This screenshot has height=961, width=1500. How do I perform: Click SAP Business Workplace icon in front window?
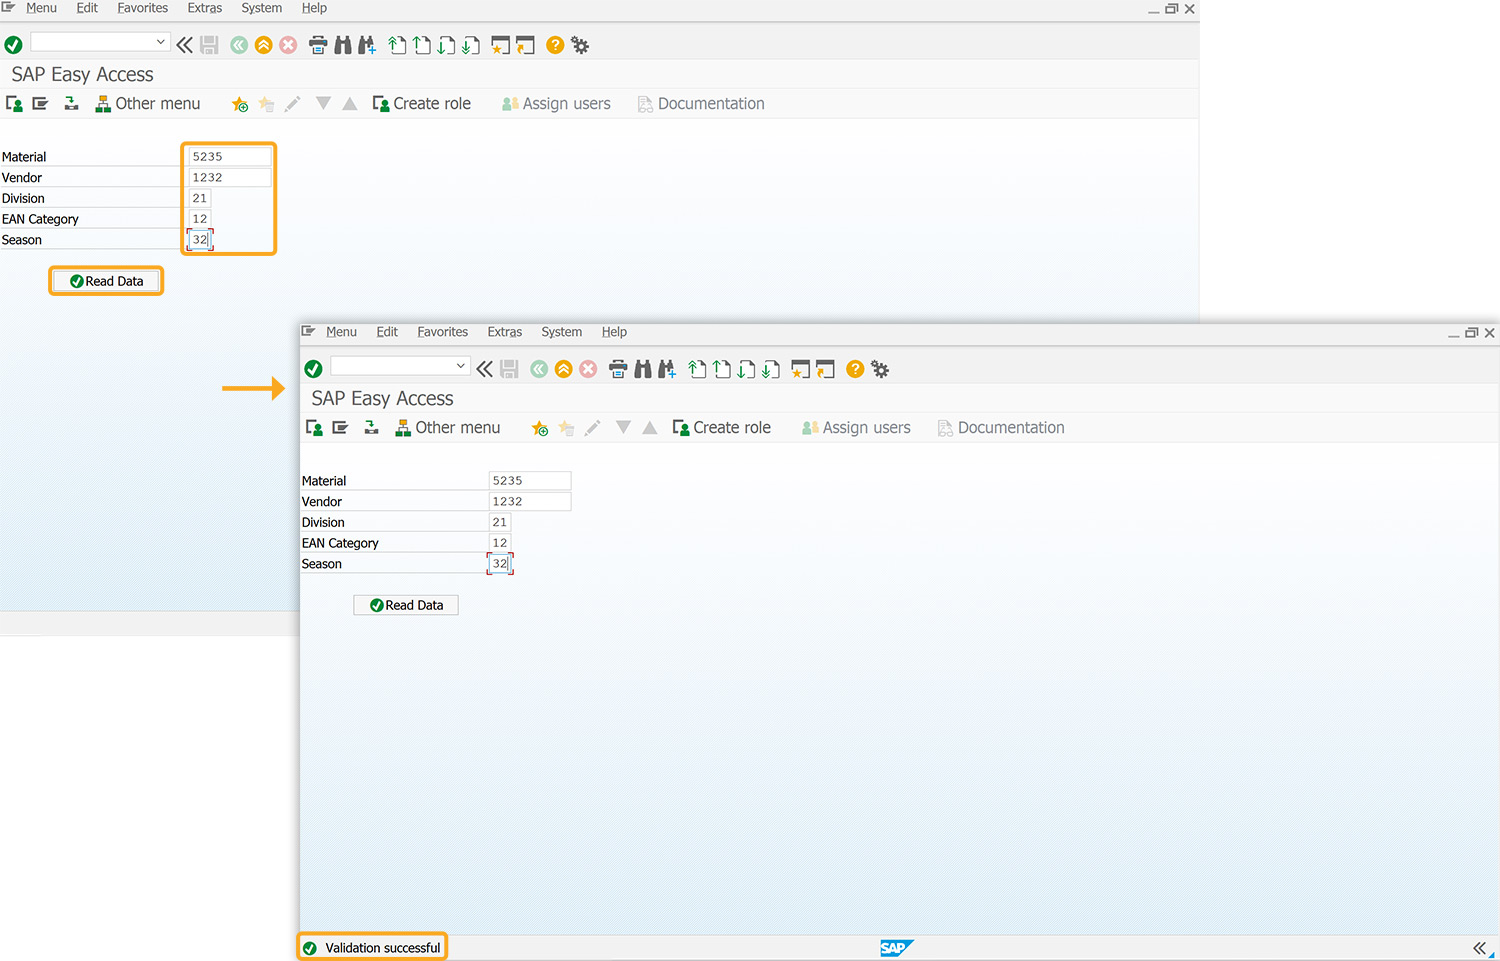(371, 427)
